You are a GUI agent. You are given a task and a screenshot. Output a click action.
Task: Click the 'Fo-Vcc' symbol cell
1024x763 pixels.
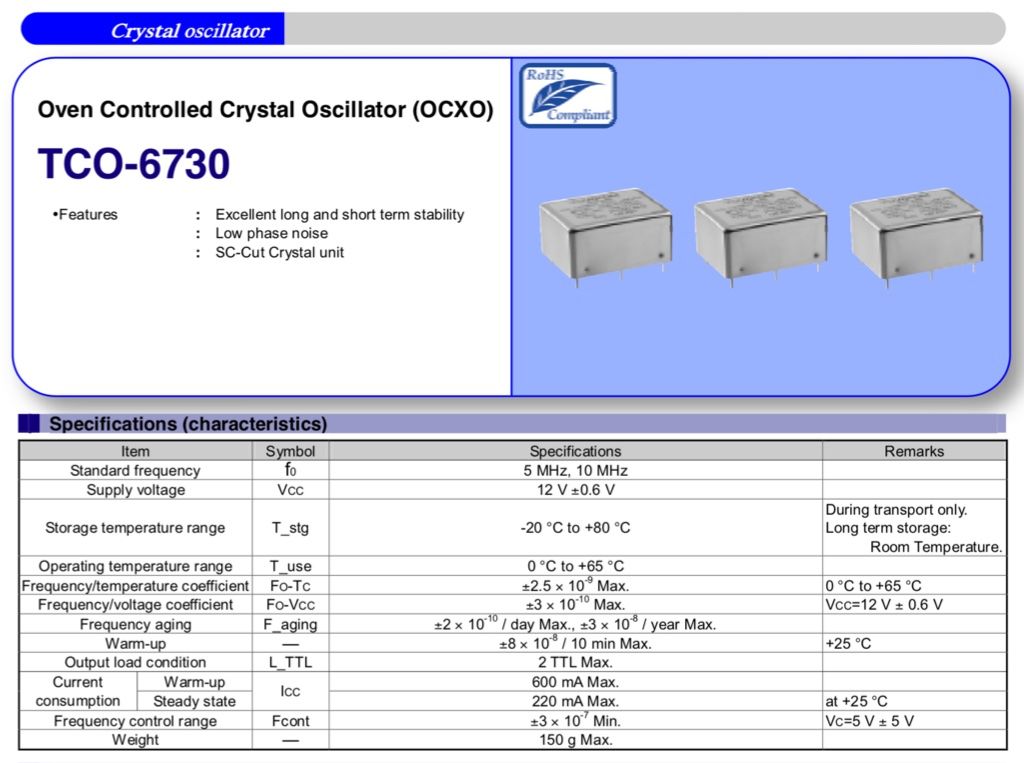click(x=291, y=605)
